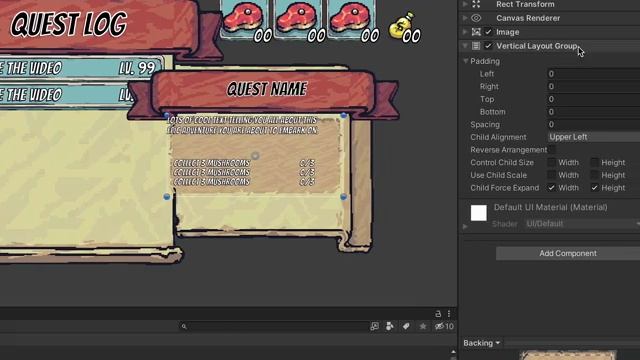The image size is (640, 360).
Task: Enable Control Child Size Height
Action: click(595, 162)
